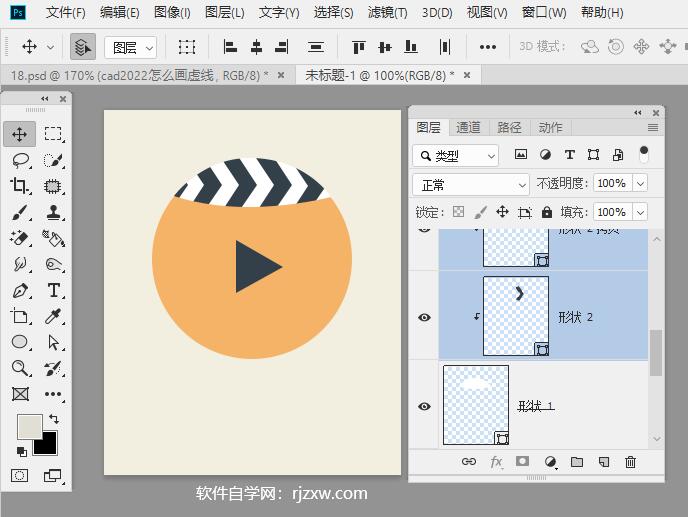The height and width of the screenshot is (517, 688).
Task: Expand the layer filter 类型 dropdown
Action: click(456, 156)
